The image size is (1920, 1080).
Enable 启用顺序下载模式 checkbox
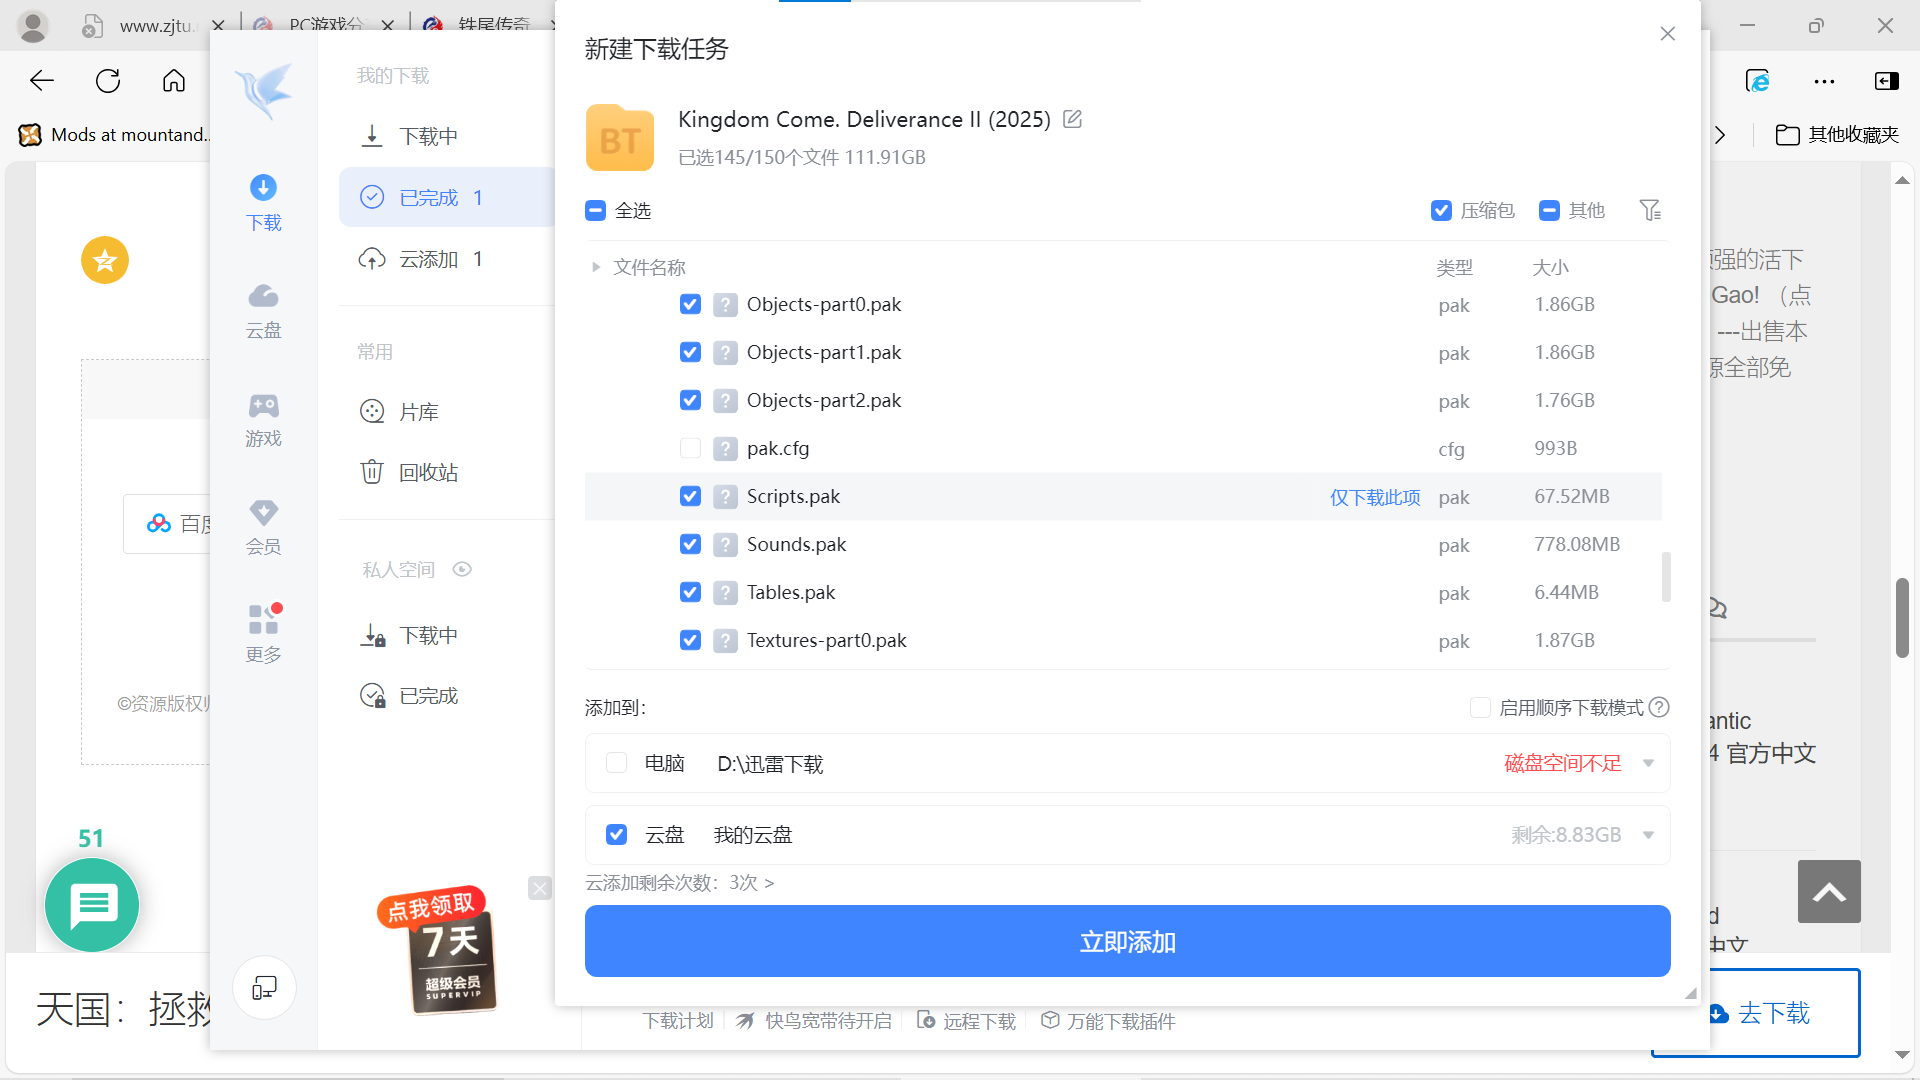click(x=1480, y=707)
